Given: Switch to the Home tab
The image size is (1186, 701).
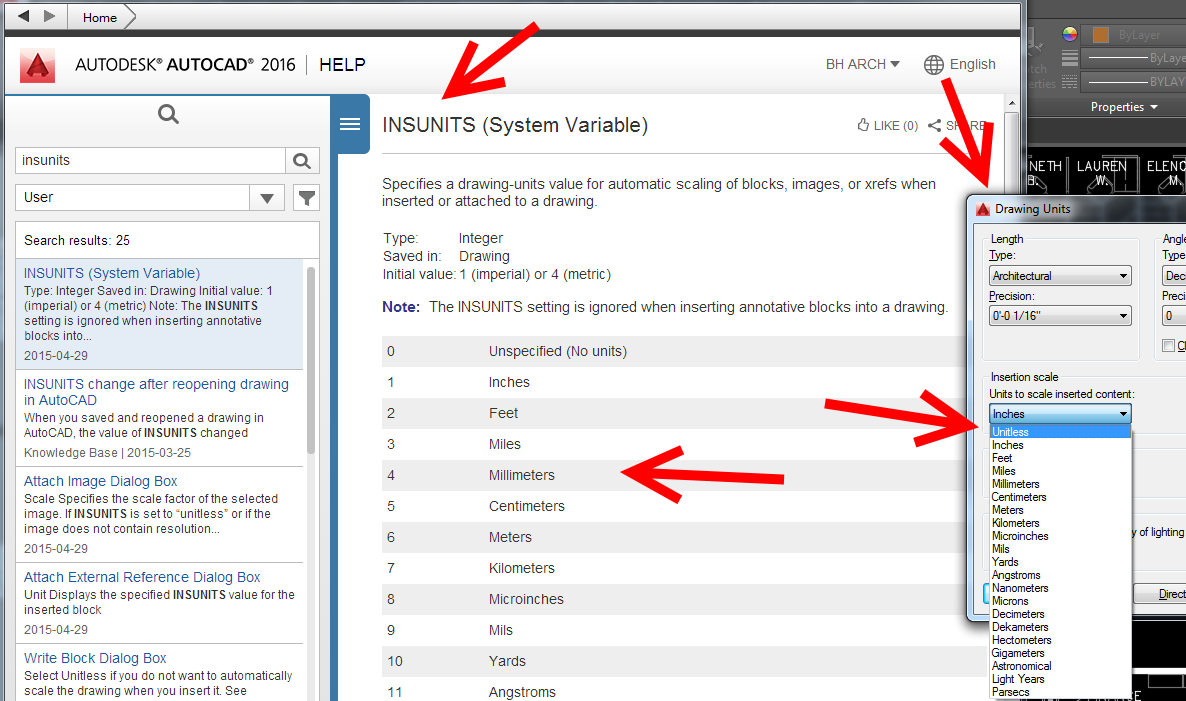Looking at the screenshot, I should click(98, 17).
